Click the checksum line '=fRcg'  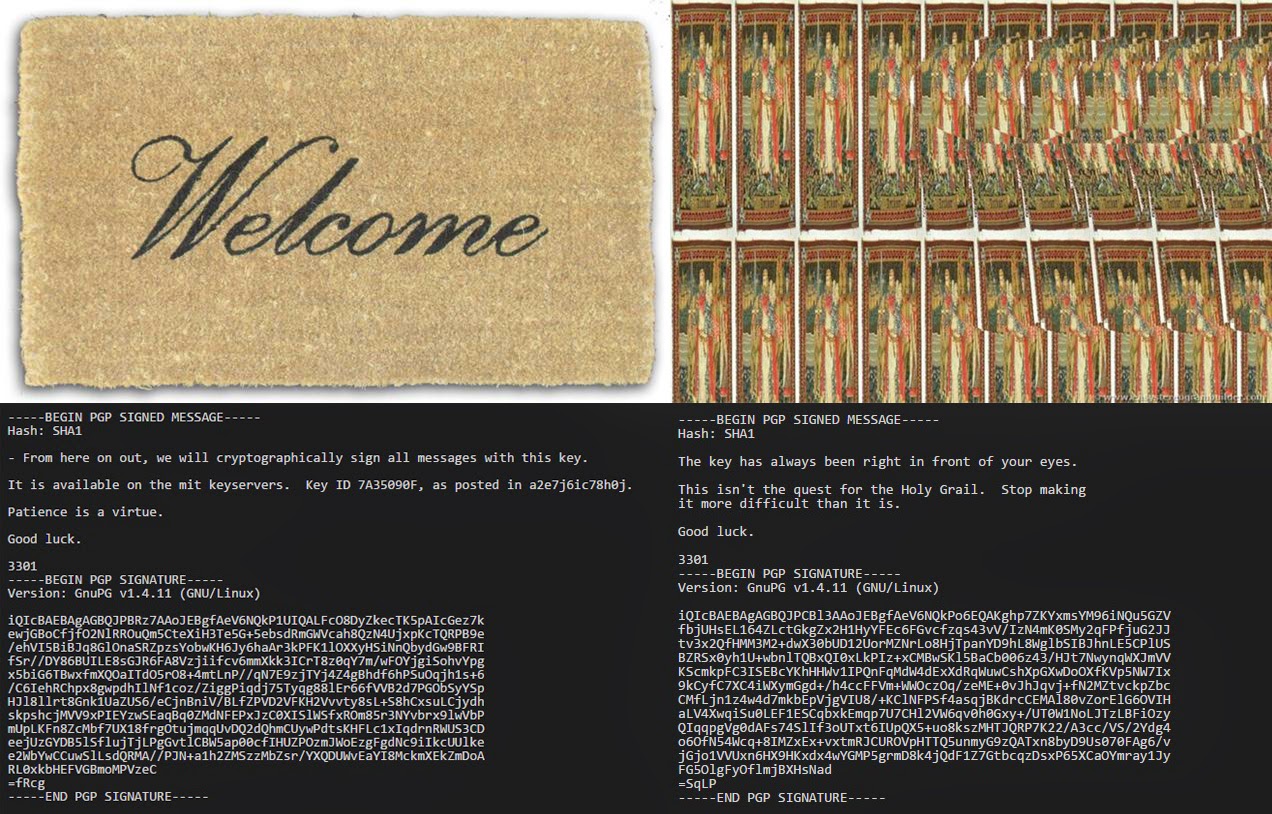[x=26, y=783]
